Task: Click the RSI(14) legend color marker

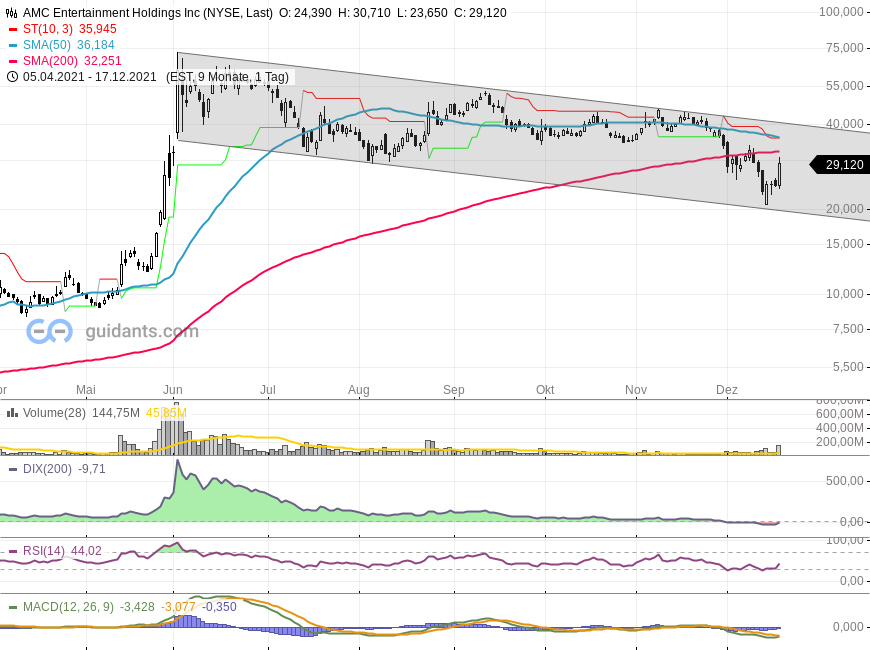Action: (x=13, y=552)
